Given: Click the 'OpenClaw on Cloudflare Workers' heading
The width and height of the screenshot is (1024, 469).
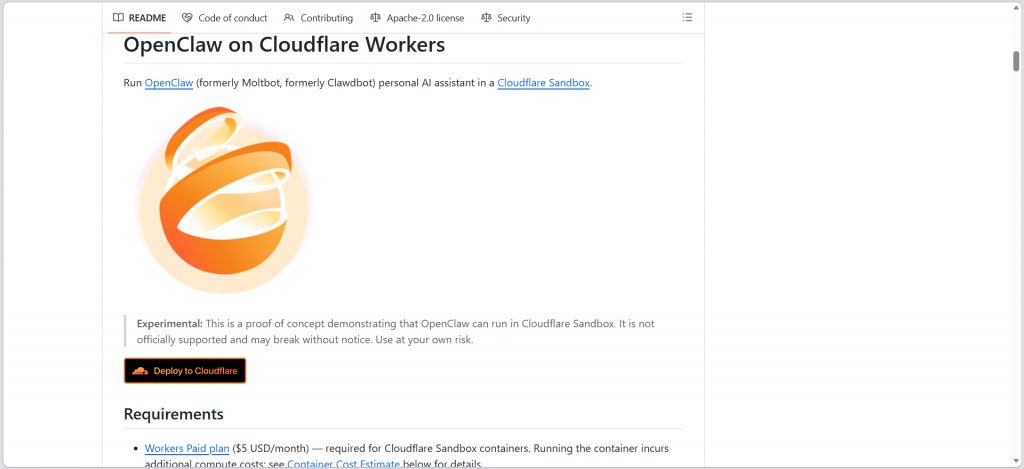Looking at the screenshot, I should (x=284, y=45).
